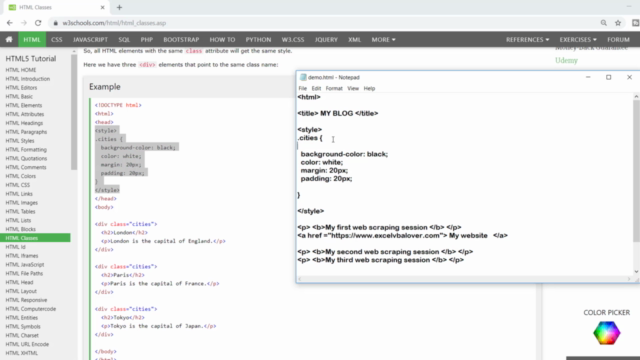Screen dimensions: 640x360
Task: Click the sidebar scrollbar thumb
Action: (x=74, y=112)
